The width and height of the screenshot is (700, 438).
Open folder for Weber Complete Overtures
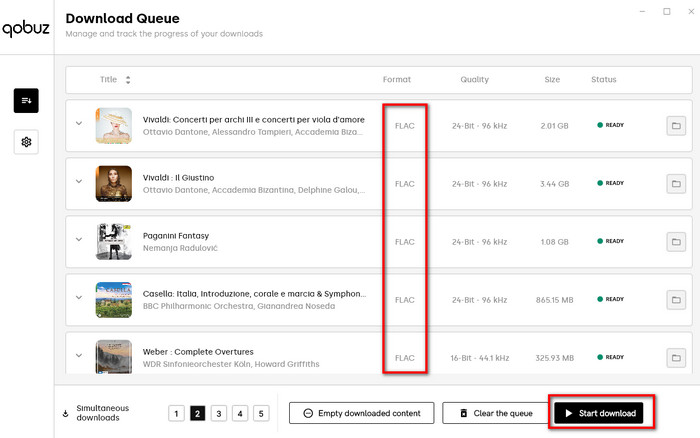pos(676,358)
